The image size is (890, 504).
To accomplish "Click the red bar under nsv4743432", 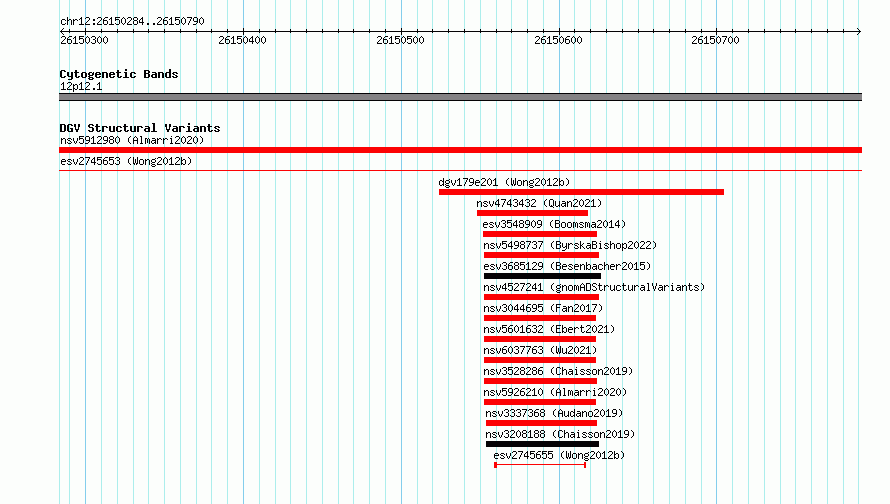I will click(532, 213).
